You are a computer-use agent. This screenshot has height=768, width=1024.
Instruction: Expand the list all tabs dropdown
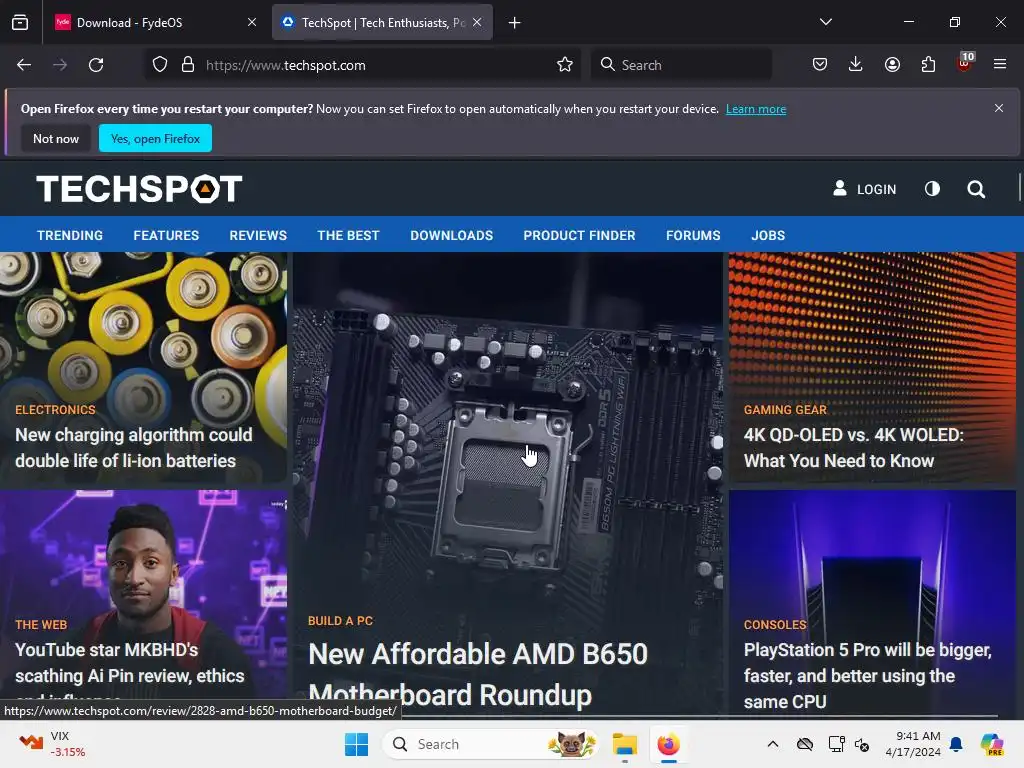pyautogui.click(x=826, y=22)
